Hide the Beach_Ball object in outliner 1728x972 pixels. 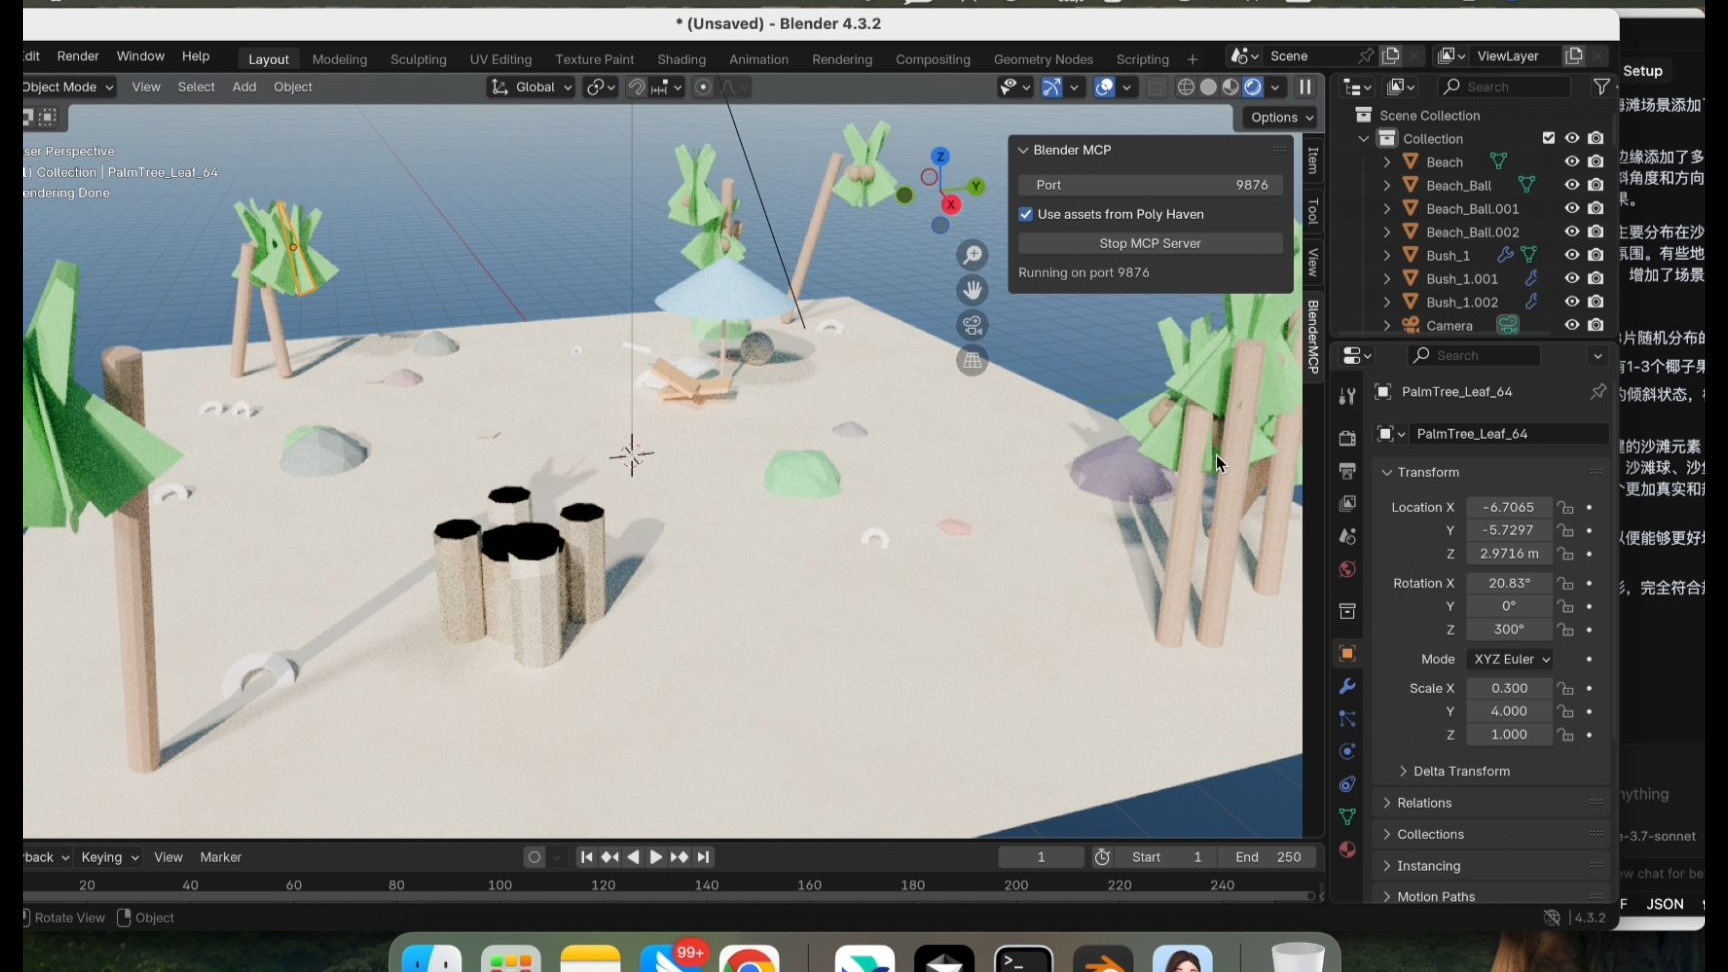pos(1572,185)
